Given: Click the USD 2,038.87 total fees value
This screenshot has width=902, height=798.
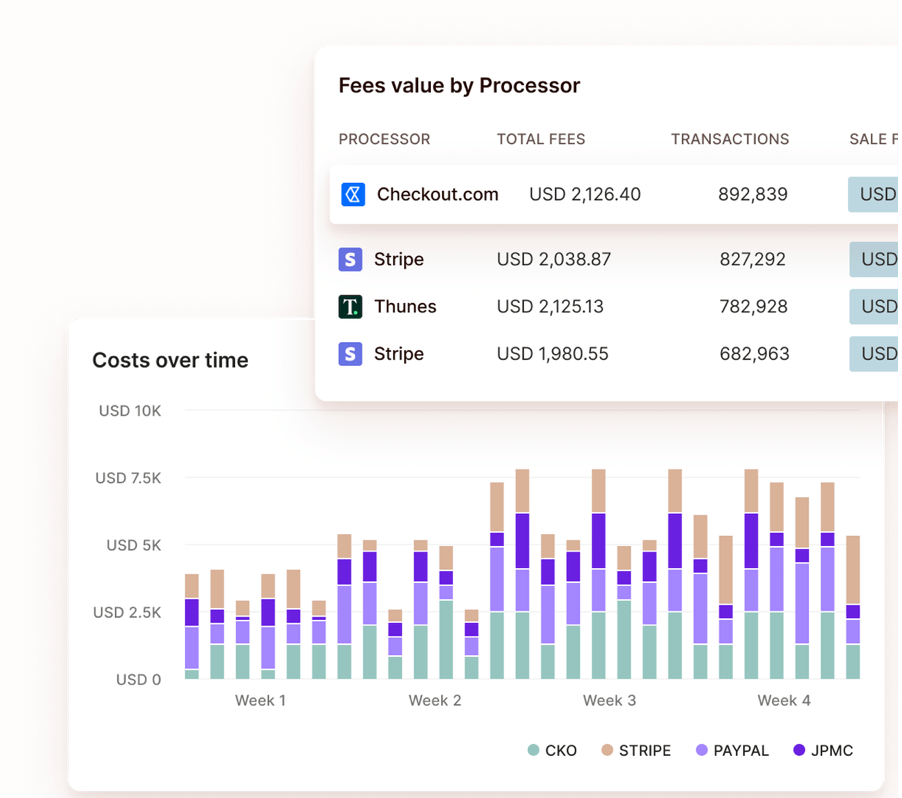Looking at the screenshot, I should click(554, 259).
